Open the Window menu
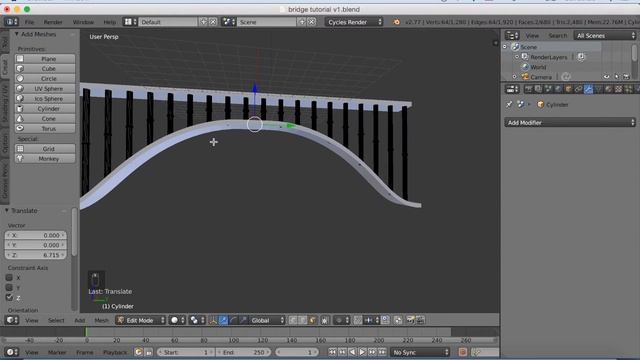Screen dimensions: 640x360 [83, 22]
